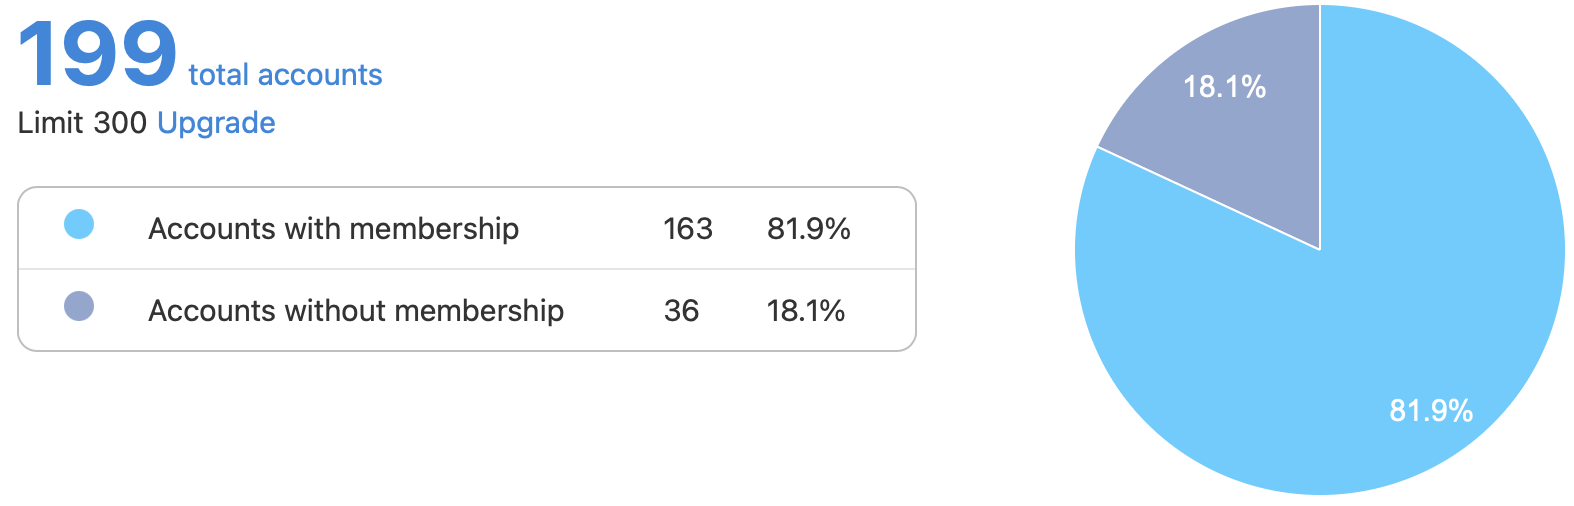1574x506 pixels.
Task: Select the Accounts with membership label
Action: tap(333, 229)
